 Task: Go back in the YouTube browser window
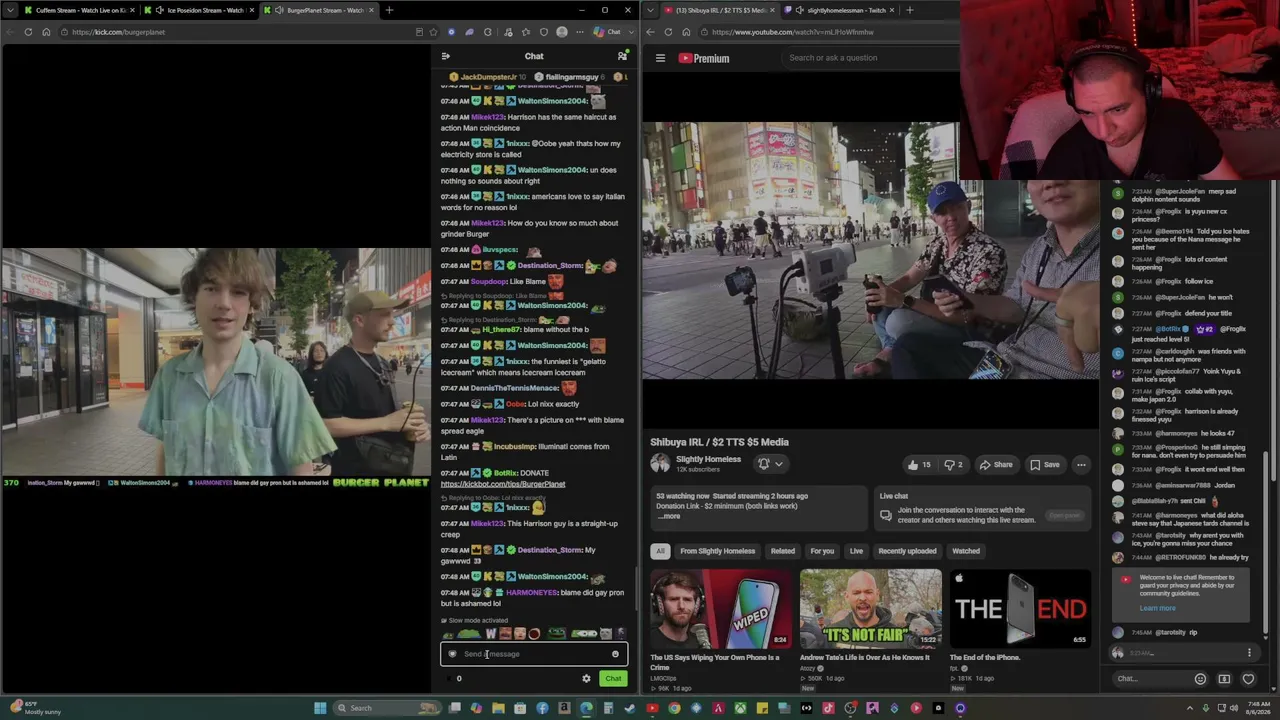coord(650,32)
